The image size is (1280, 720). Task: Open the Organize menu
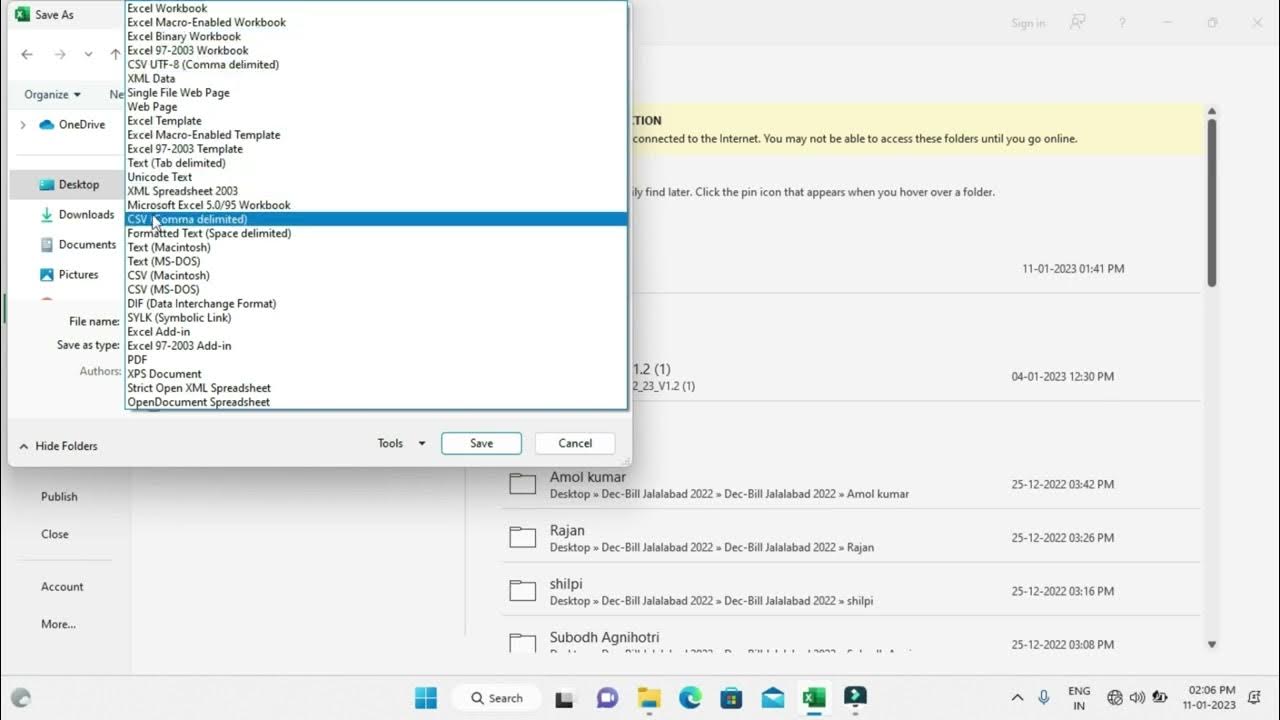click(x=52, y=94)
